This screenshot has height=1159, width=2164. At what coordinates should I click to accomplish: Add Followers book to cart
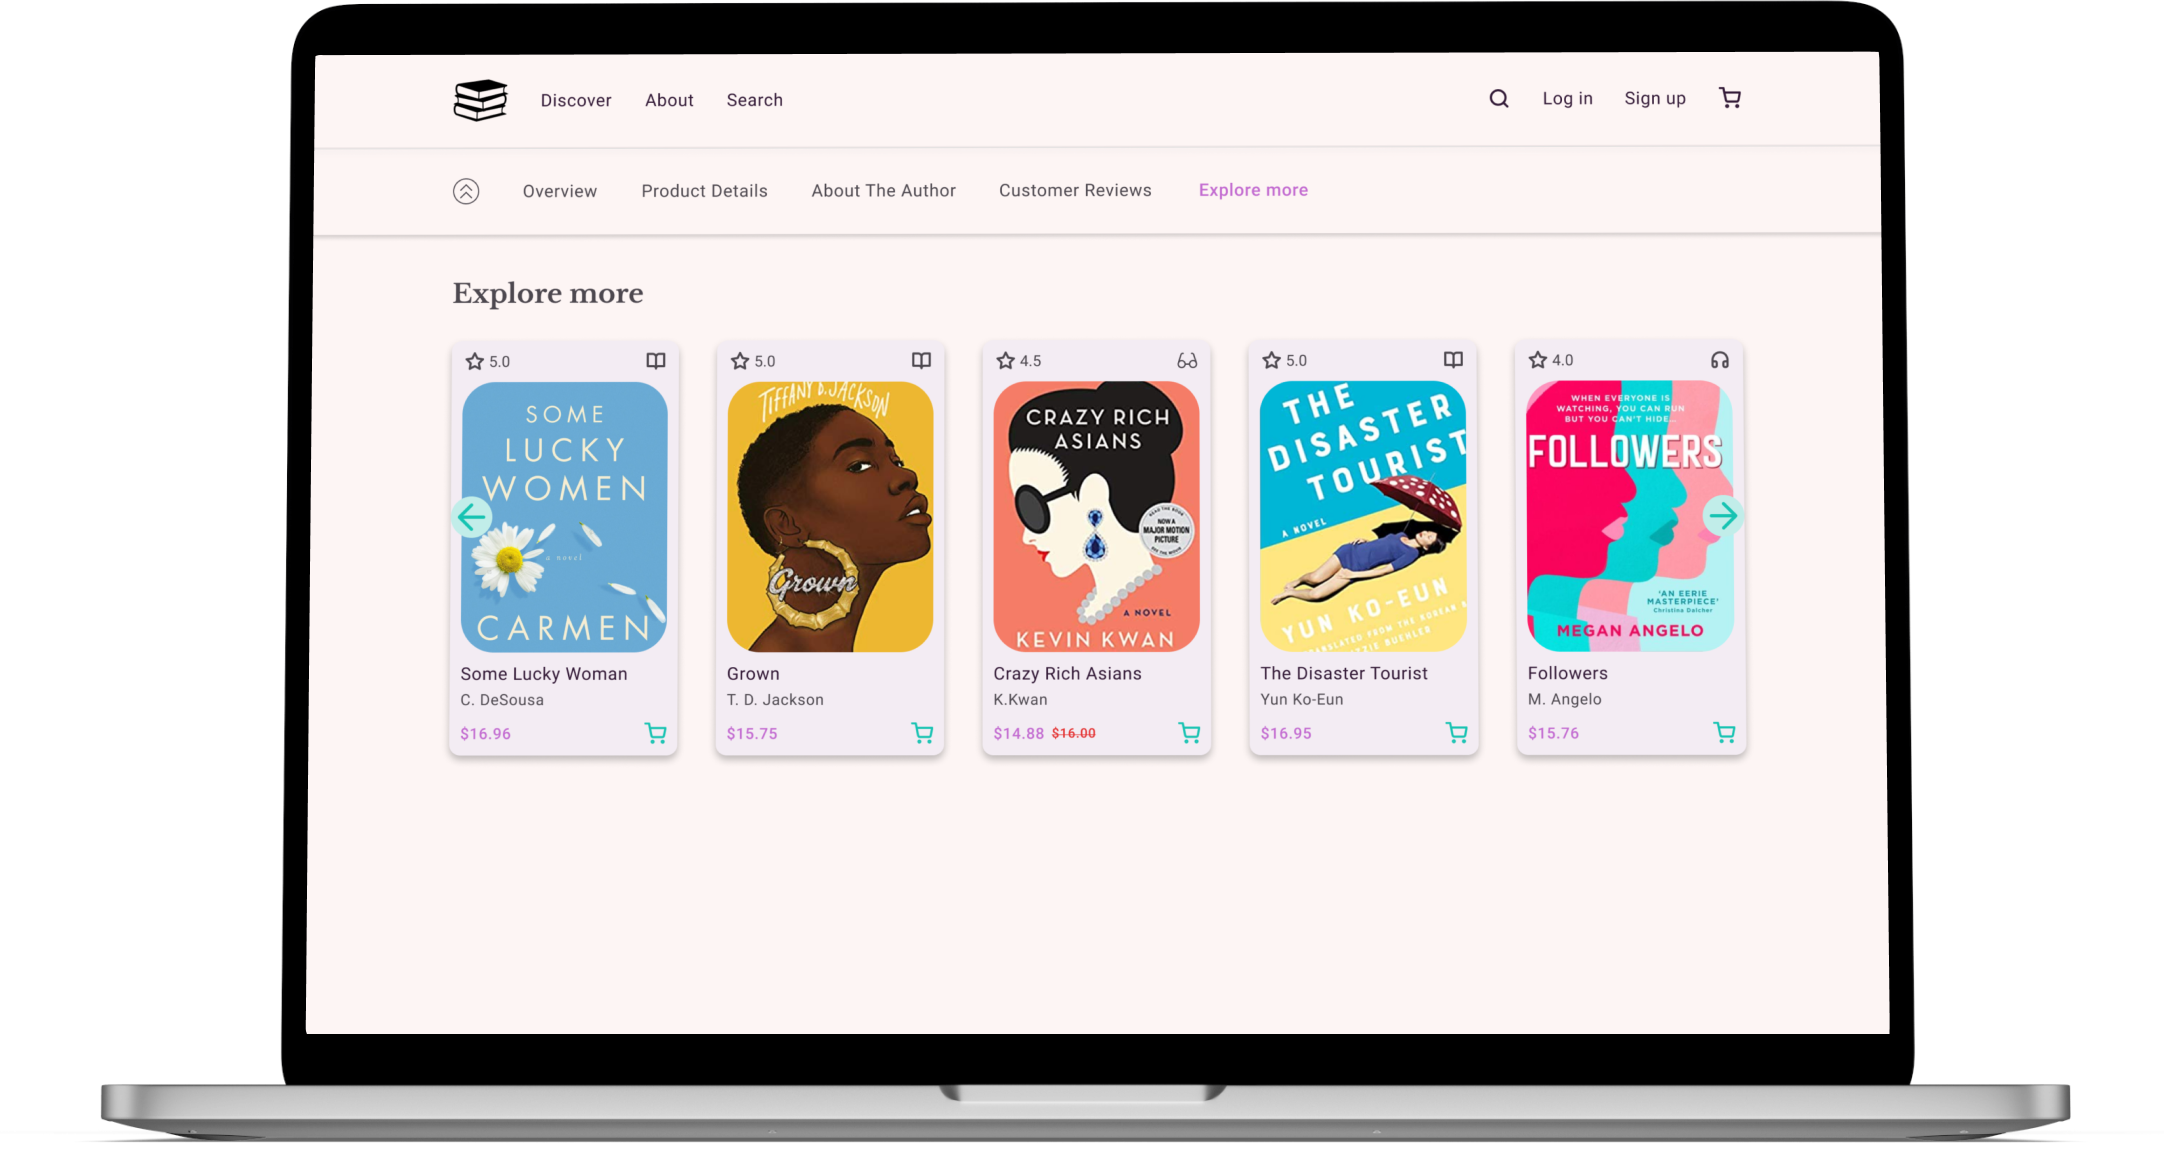[1724, 733]
